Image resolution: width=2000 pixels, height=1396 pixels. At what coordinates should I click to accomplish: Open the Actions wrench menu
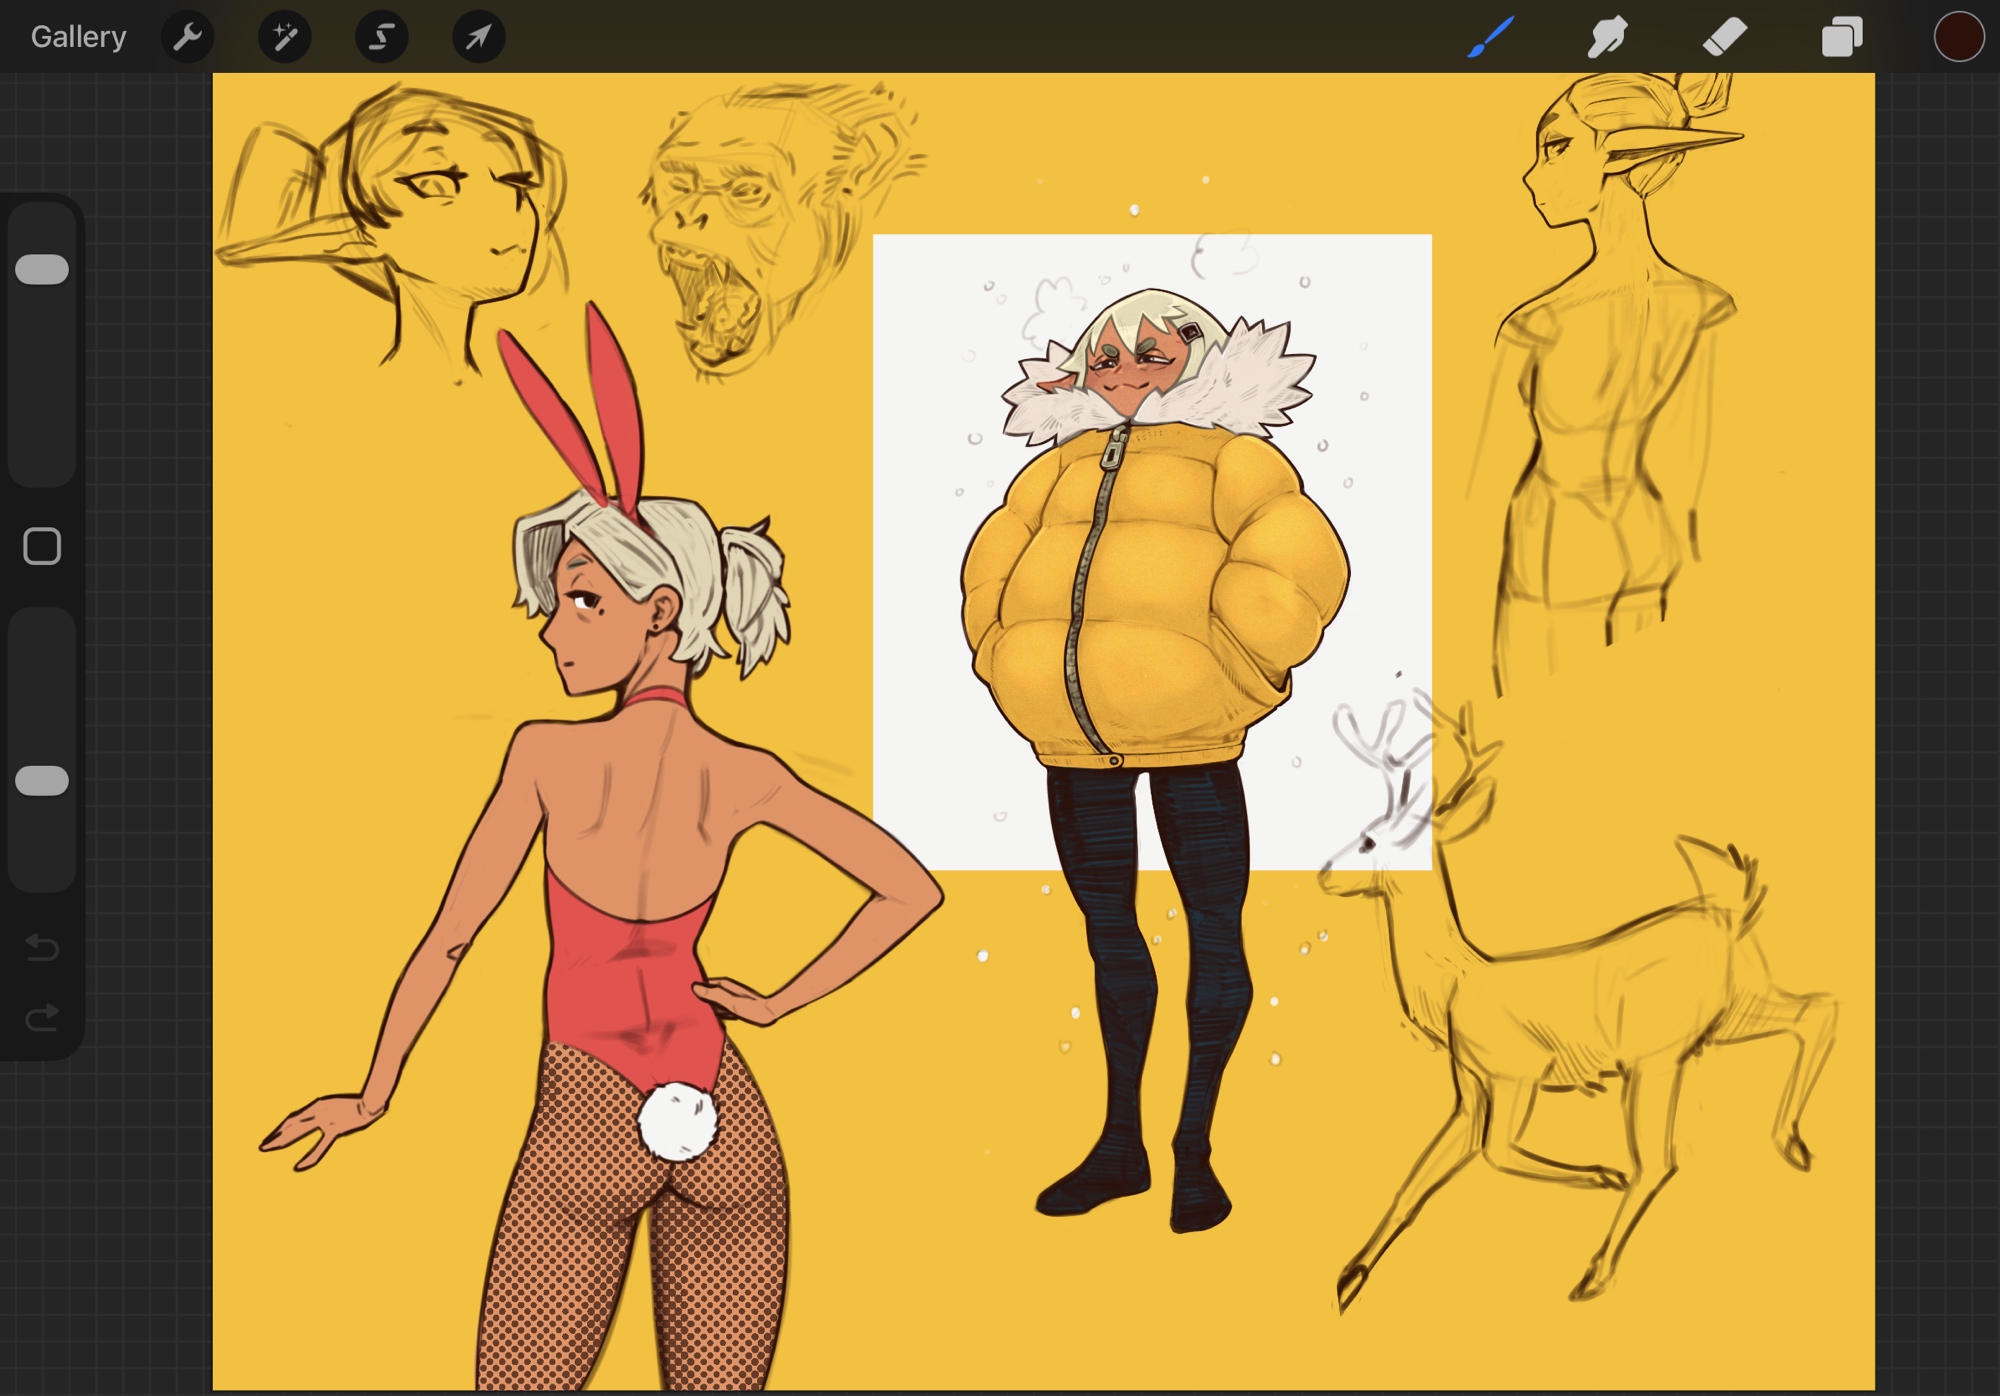point(188,37)
